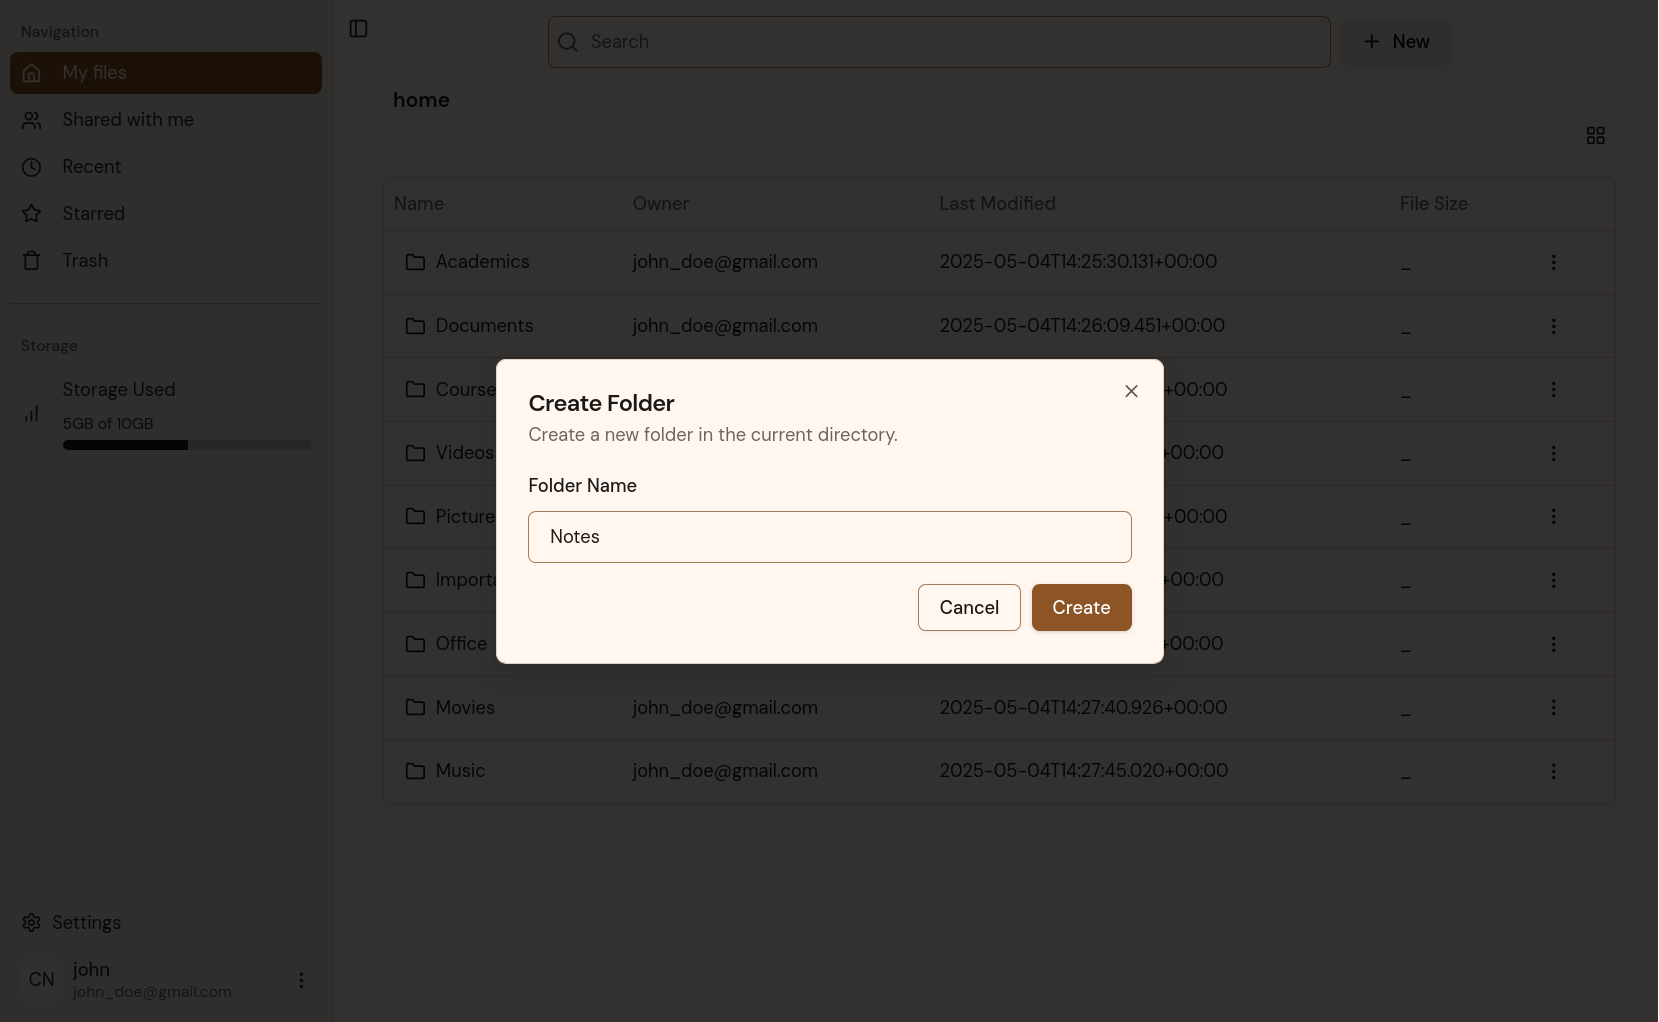Open the Academics folder name
This screenshot has width=1659, height=1022.
(482, 262)
